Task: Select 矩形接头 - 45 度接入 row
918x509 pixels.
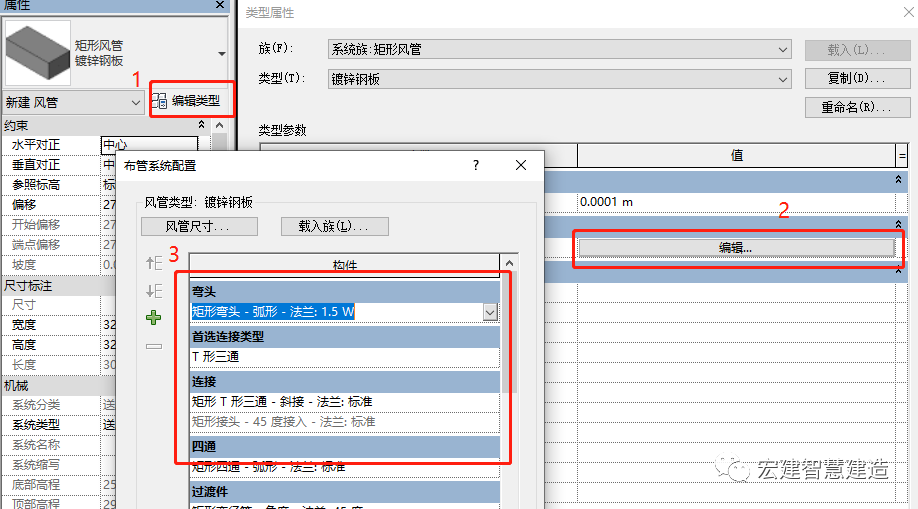Action: [x=345, y=422]
